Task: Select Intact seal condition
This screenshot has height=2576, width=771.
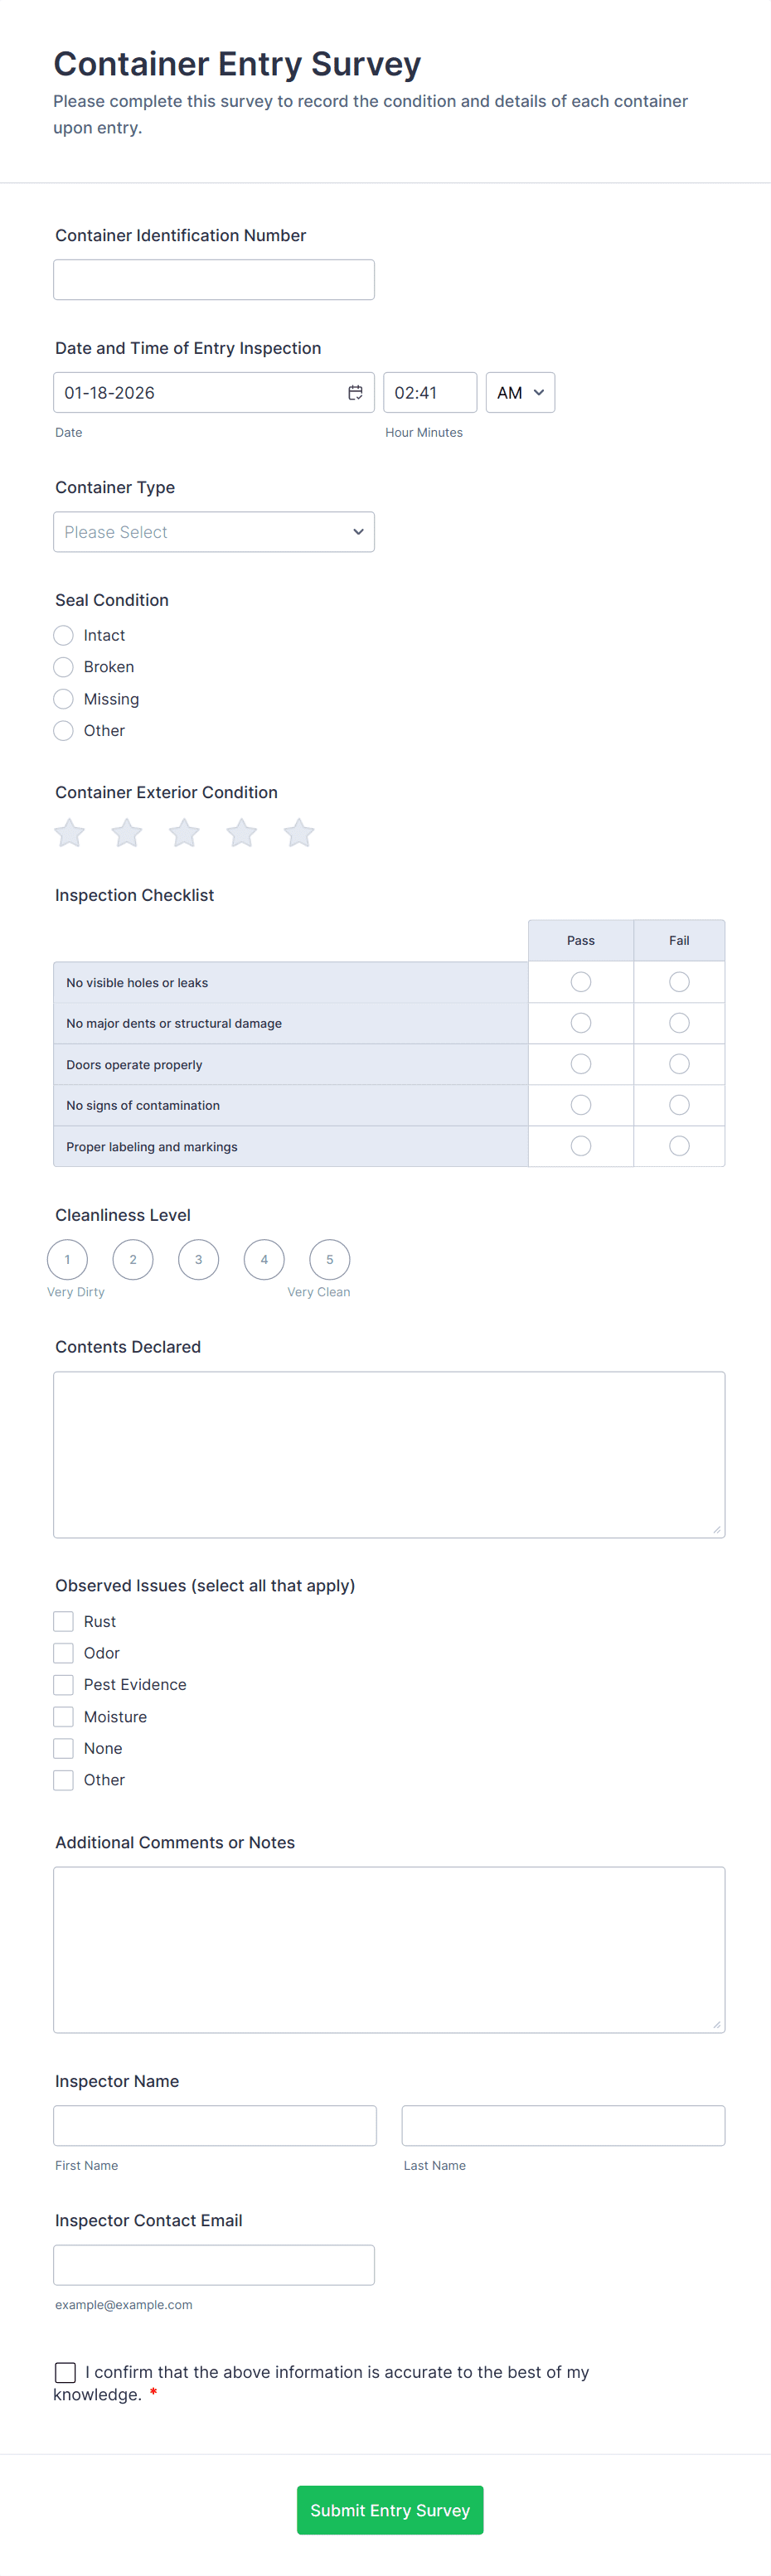Action: [x=63, y=635]
